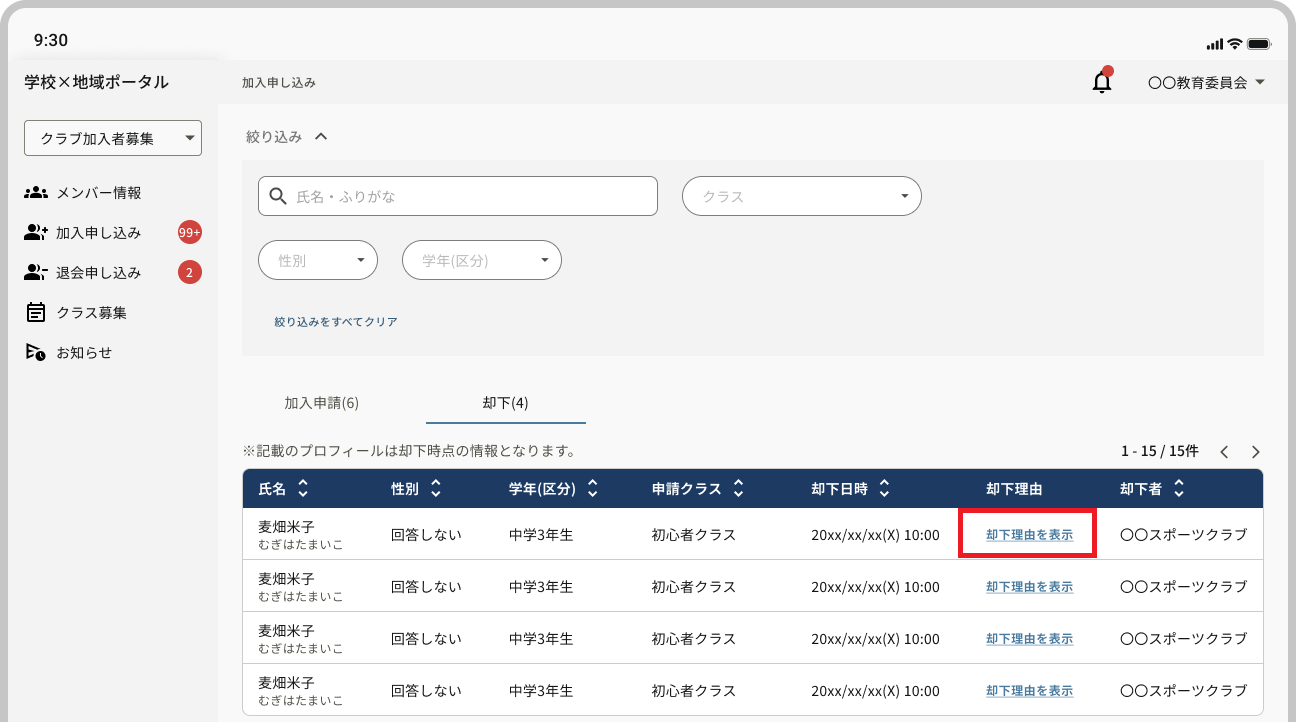Switch to the 加入申請(6) tab

[322, 403]
